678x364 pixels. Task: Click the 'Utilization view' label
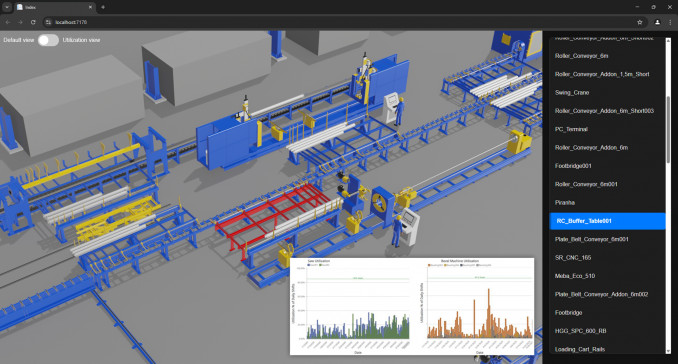[81, 40]
